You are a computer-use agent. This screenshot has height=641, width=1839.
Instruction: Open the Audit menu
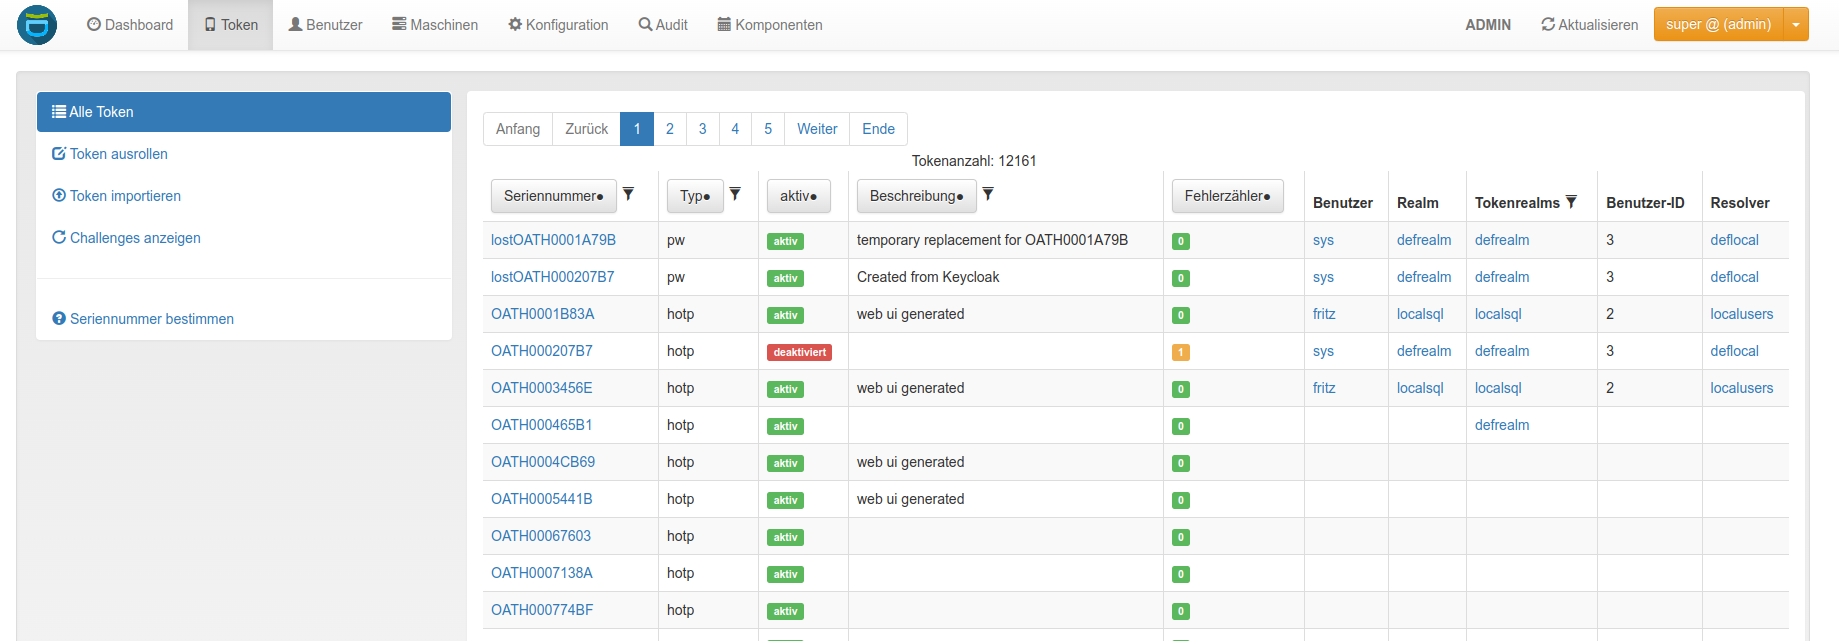pyautogui.click(x=663, y=25)
